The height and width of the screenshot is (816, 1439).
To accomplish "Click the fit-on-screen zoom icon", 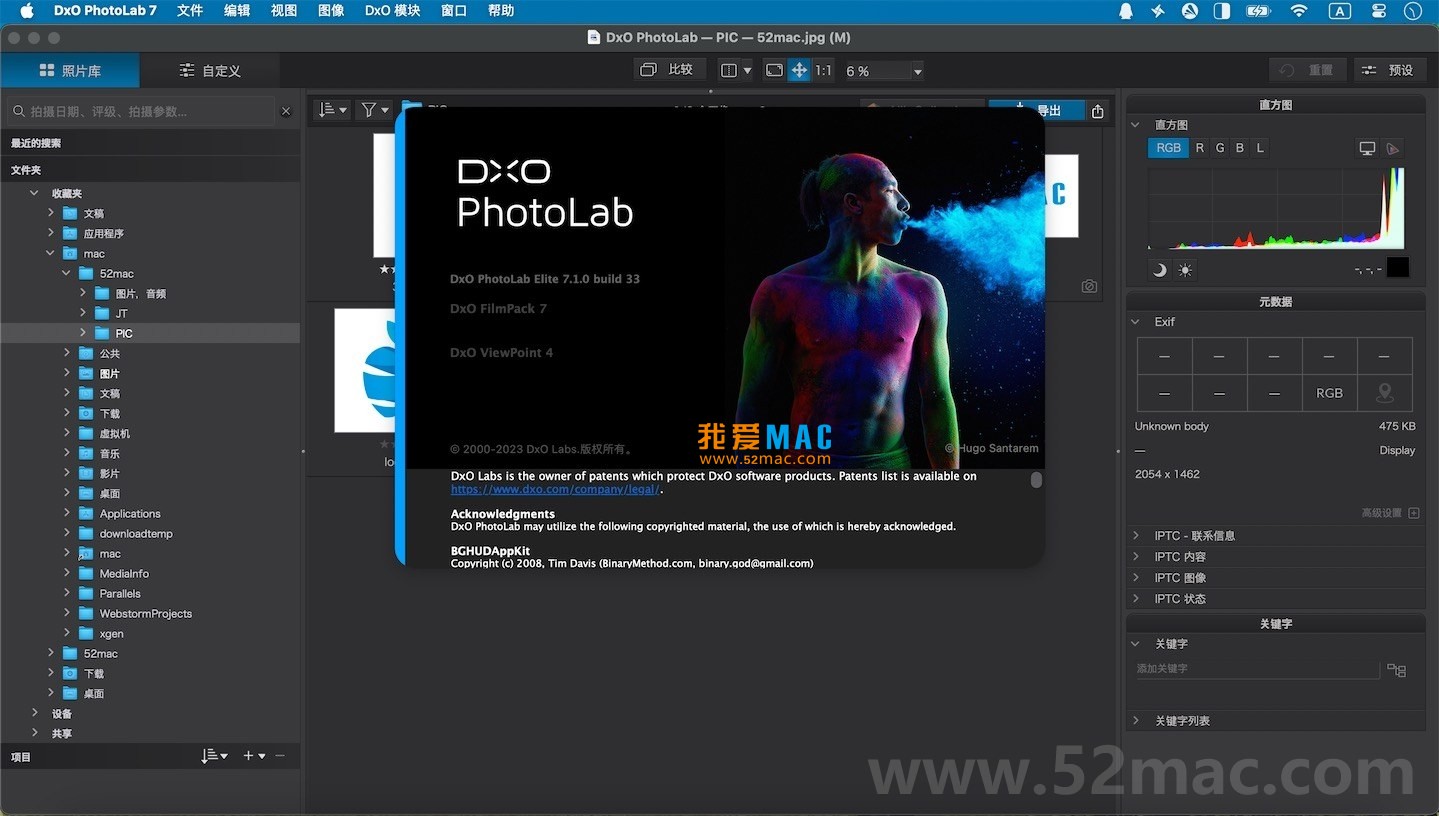I will click(x=773, y=70).
